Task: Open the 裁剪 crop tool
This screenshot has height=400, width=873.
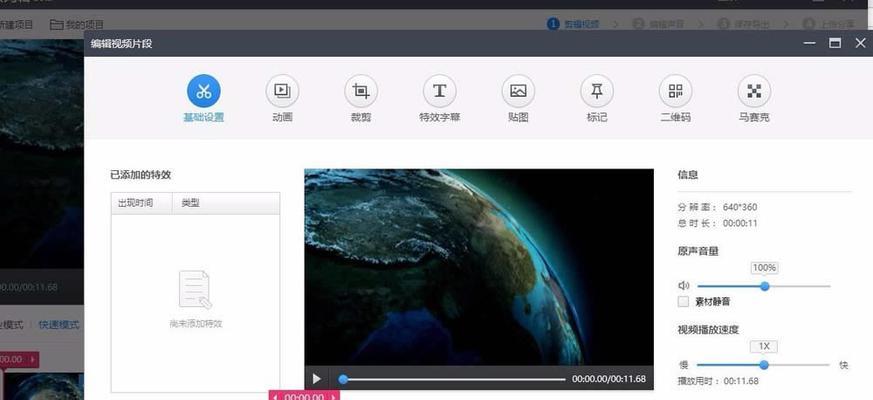Action: pos(361,91)
